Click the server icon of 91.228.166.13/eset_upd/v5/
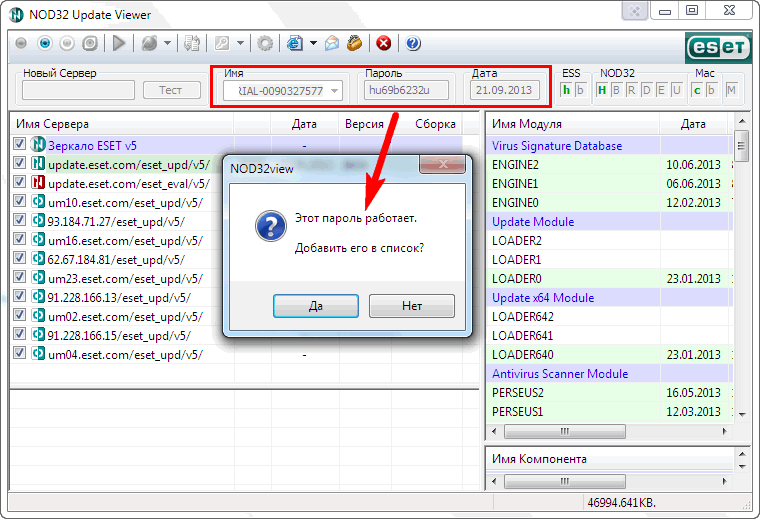Viewport: 760px width, 519px height. pyautogui.click(x=38, y=296)
